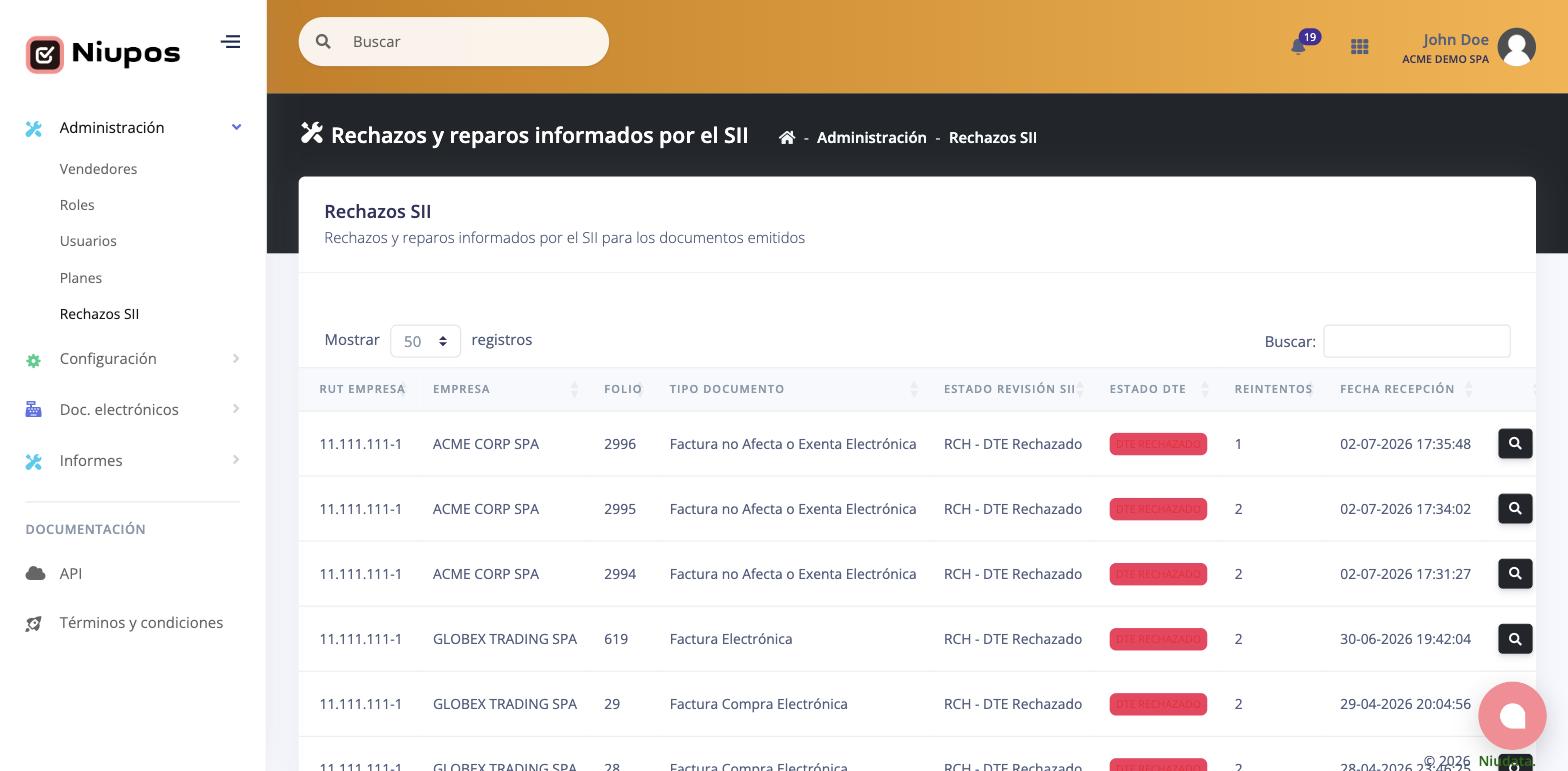
Task: Click the Administración tools icon in sidebar
Action: point(34,128)
